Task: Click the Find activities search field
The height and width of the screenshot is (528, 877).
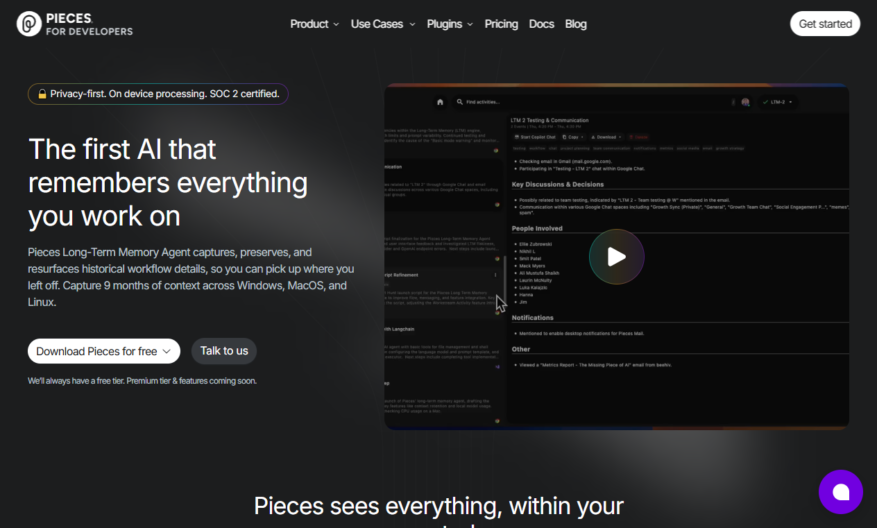Action: [593, 102]
